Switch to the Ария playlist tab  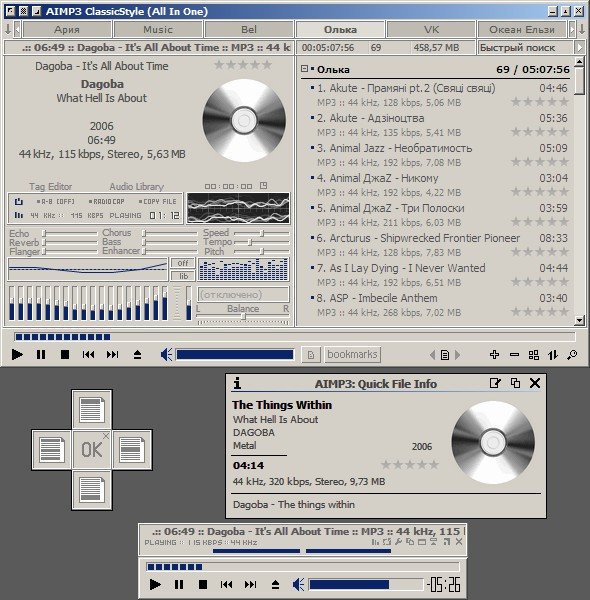coord(67,29)
